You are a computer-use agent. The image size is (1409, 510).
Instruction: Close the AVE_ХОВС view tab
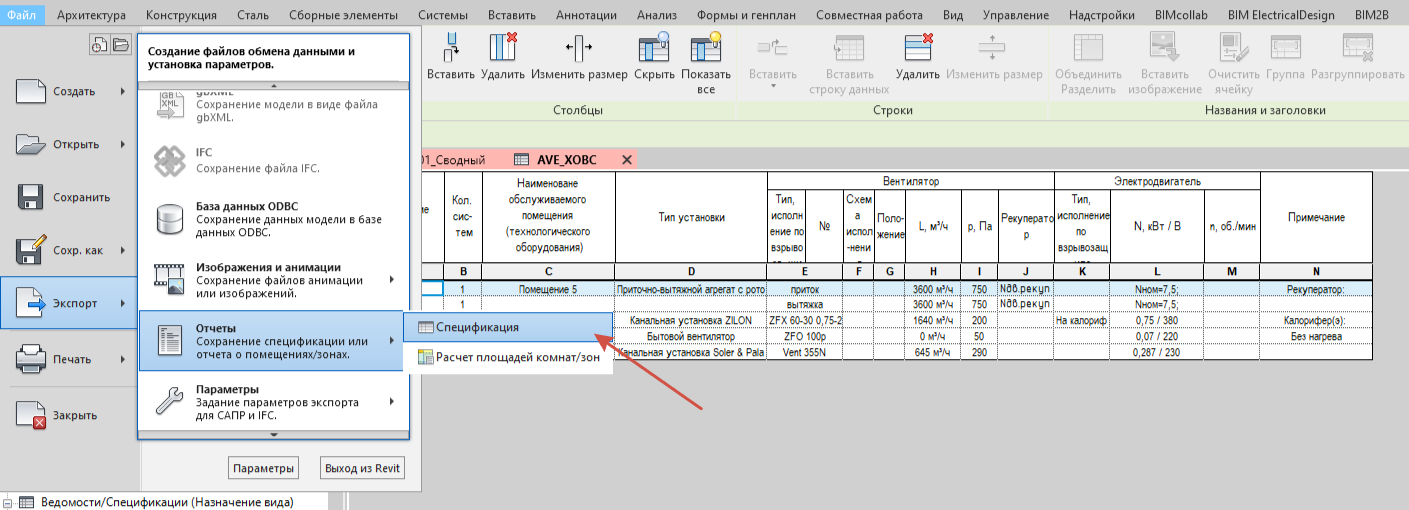point(627,160)
